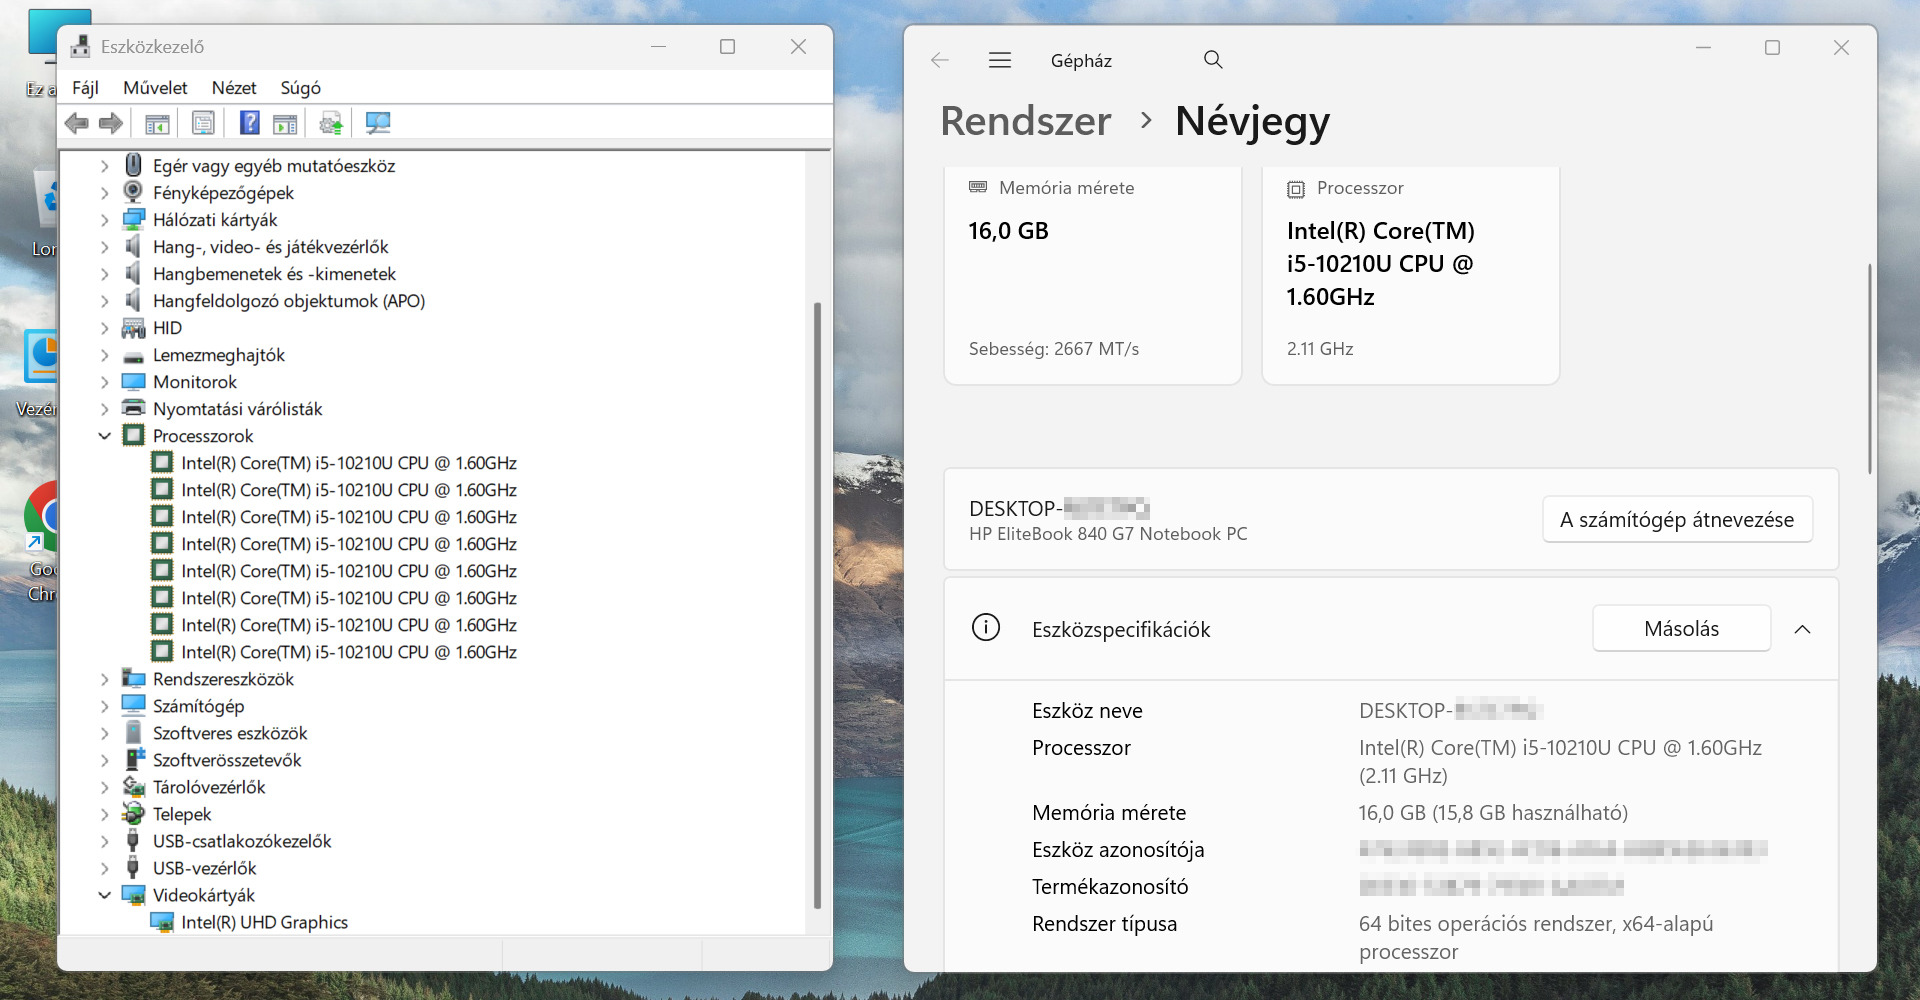Click the 'Eszközkezelő' window title text
This screenshot has width=1920, height=1000.
(x=152, y=47)
